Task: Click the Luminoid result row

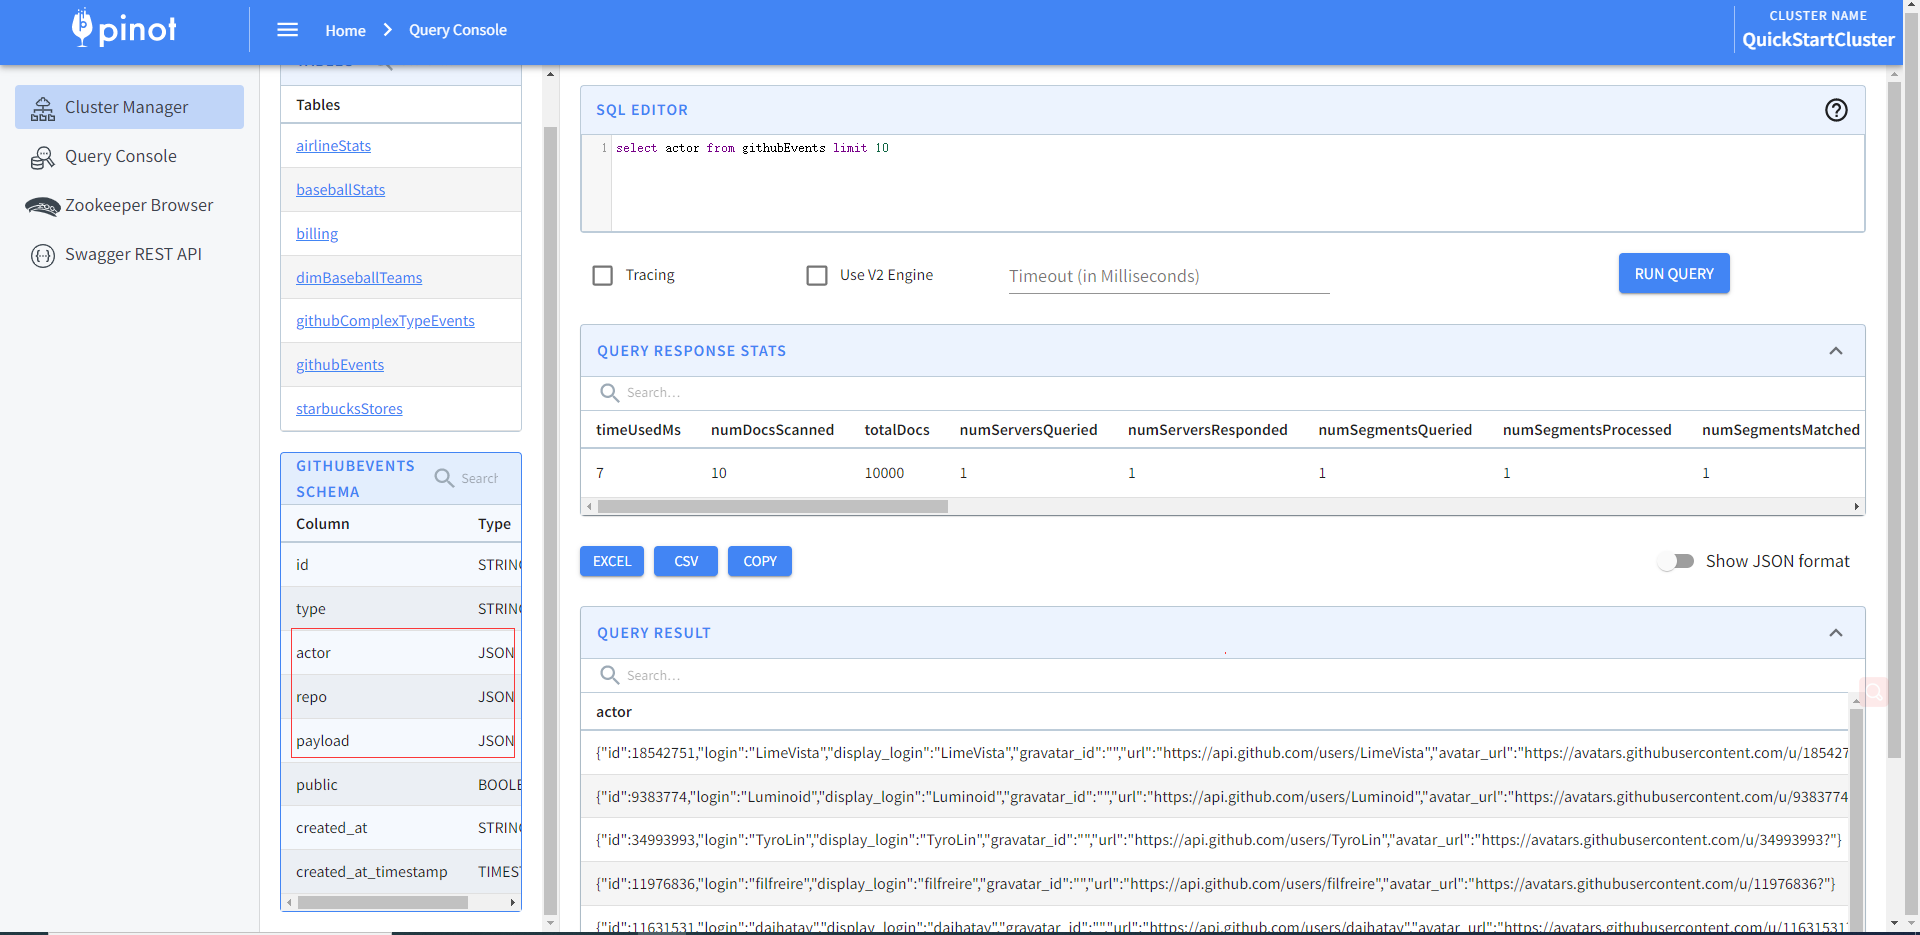Action: coord(1215,797)
